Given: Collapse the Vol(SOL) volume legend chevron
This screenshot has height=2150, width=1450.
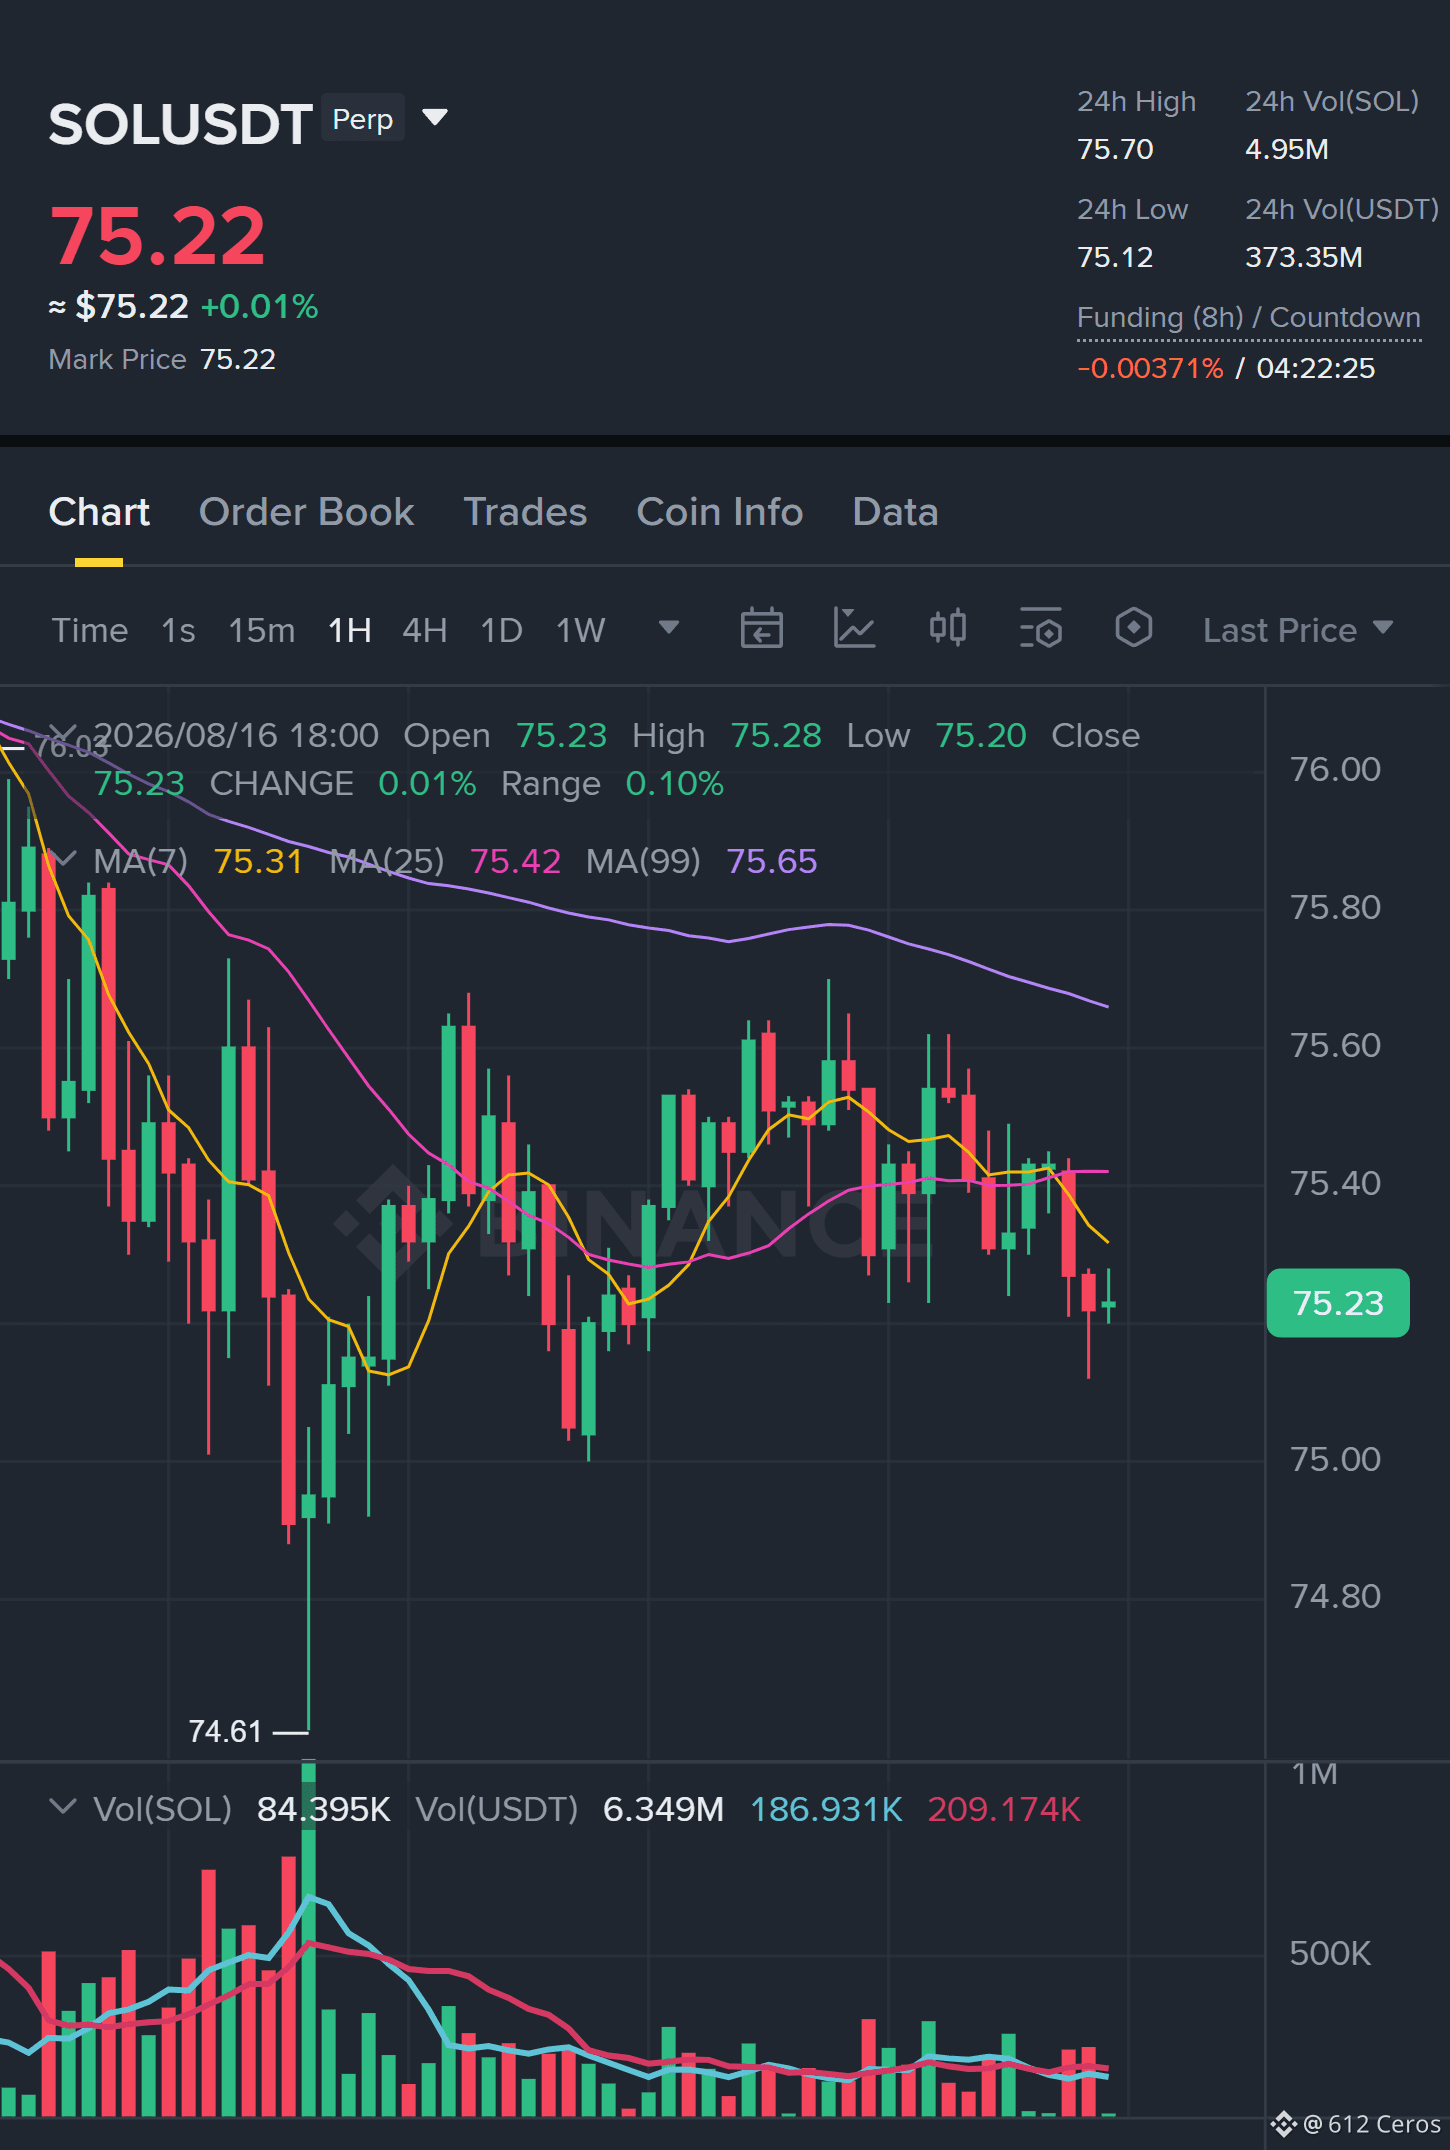Looking at the screenshot, I should click(62, 1806).
